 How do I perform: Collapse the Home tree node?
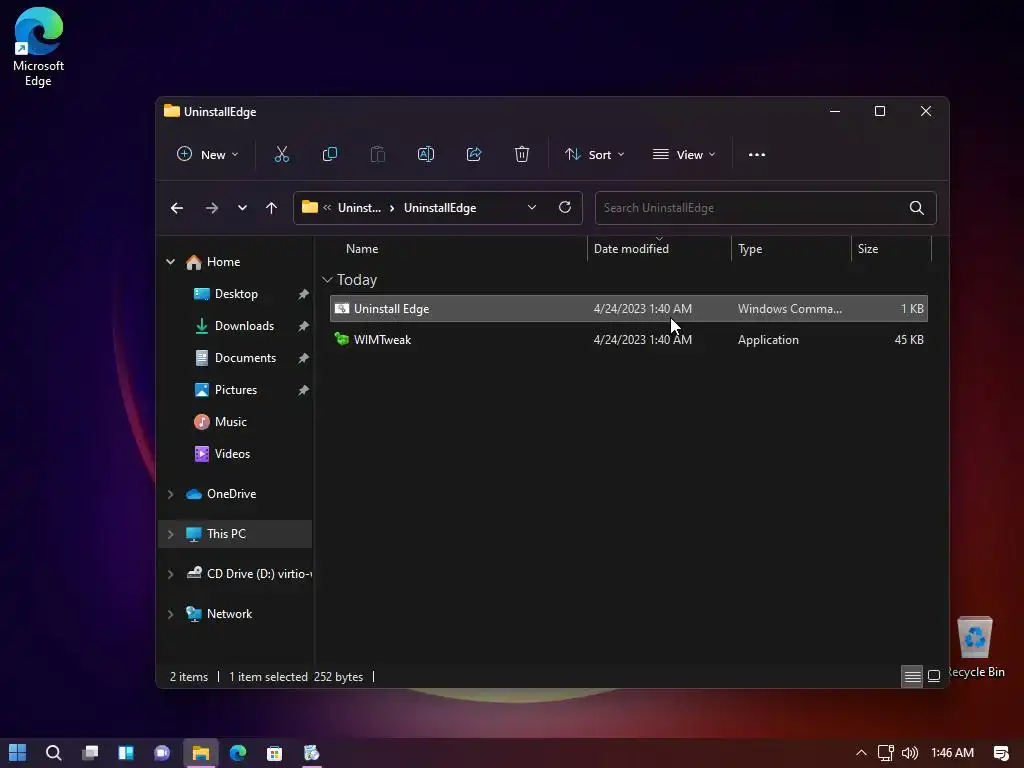click(x=170, y=262)
